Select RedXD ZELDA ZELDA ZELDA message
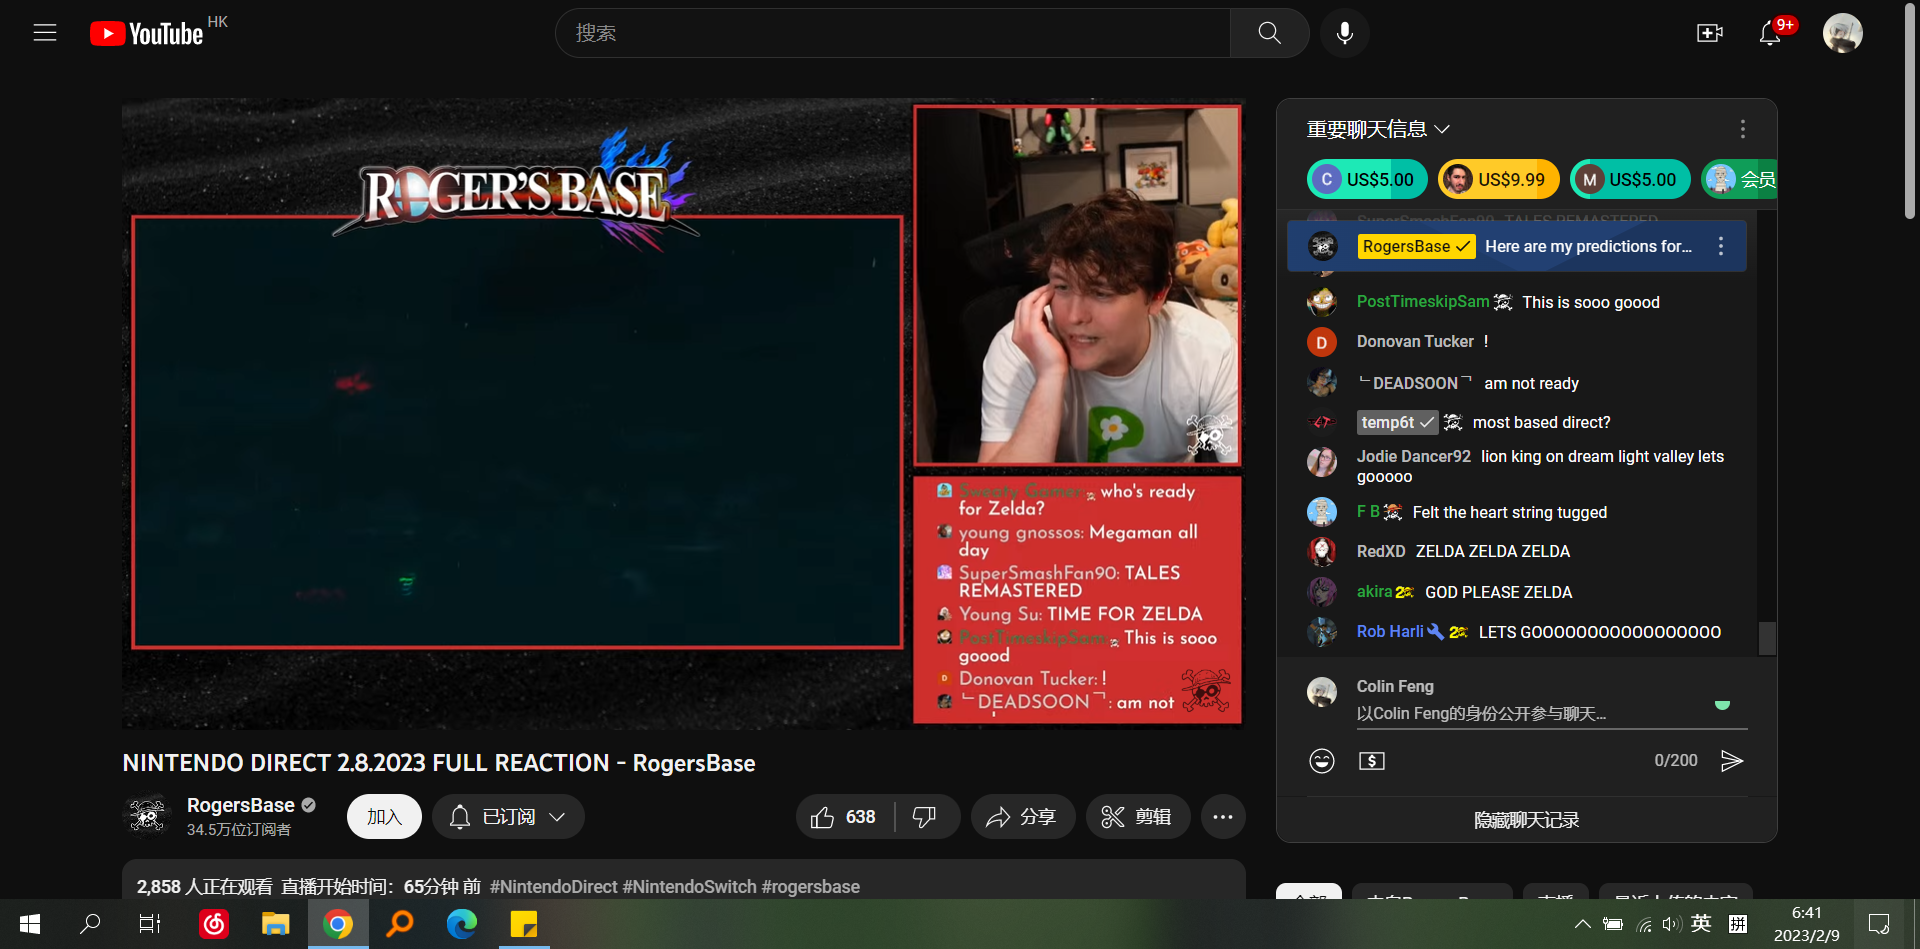Image resolution: width=1920 pixels, height=949 pixels. [x=1516, y=551]
